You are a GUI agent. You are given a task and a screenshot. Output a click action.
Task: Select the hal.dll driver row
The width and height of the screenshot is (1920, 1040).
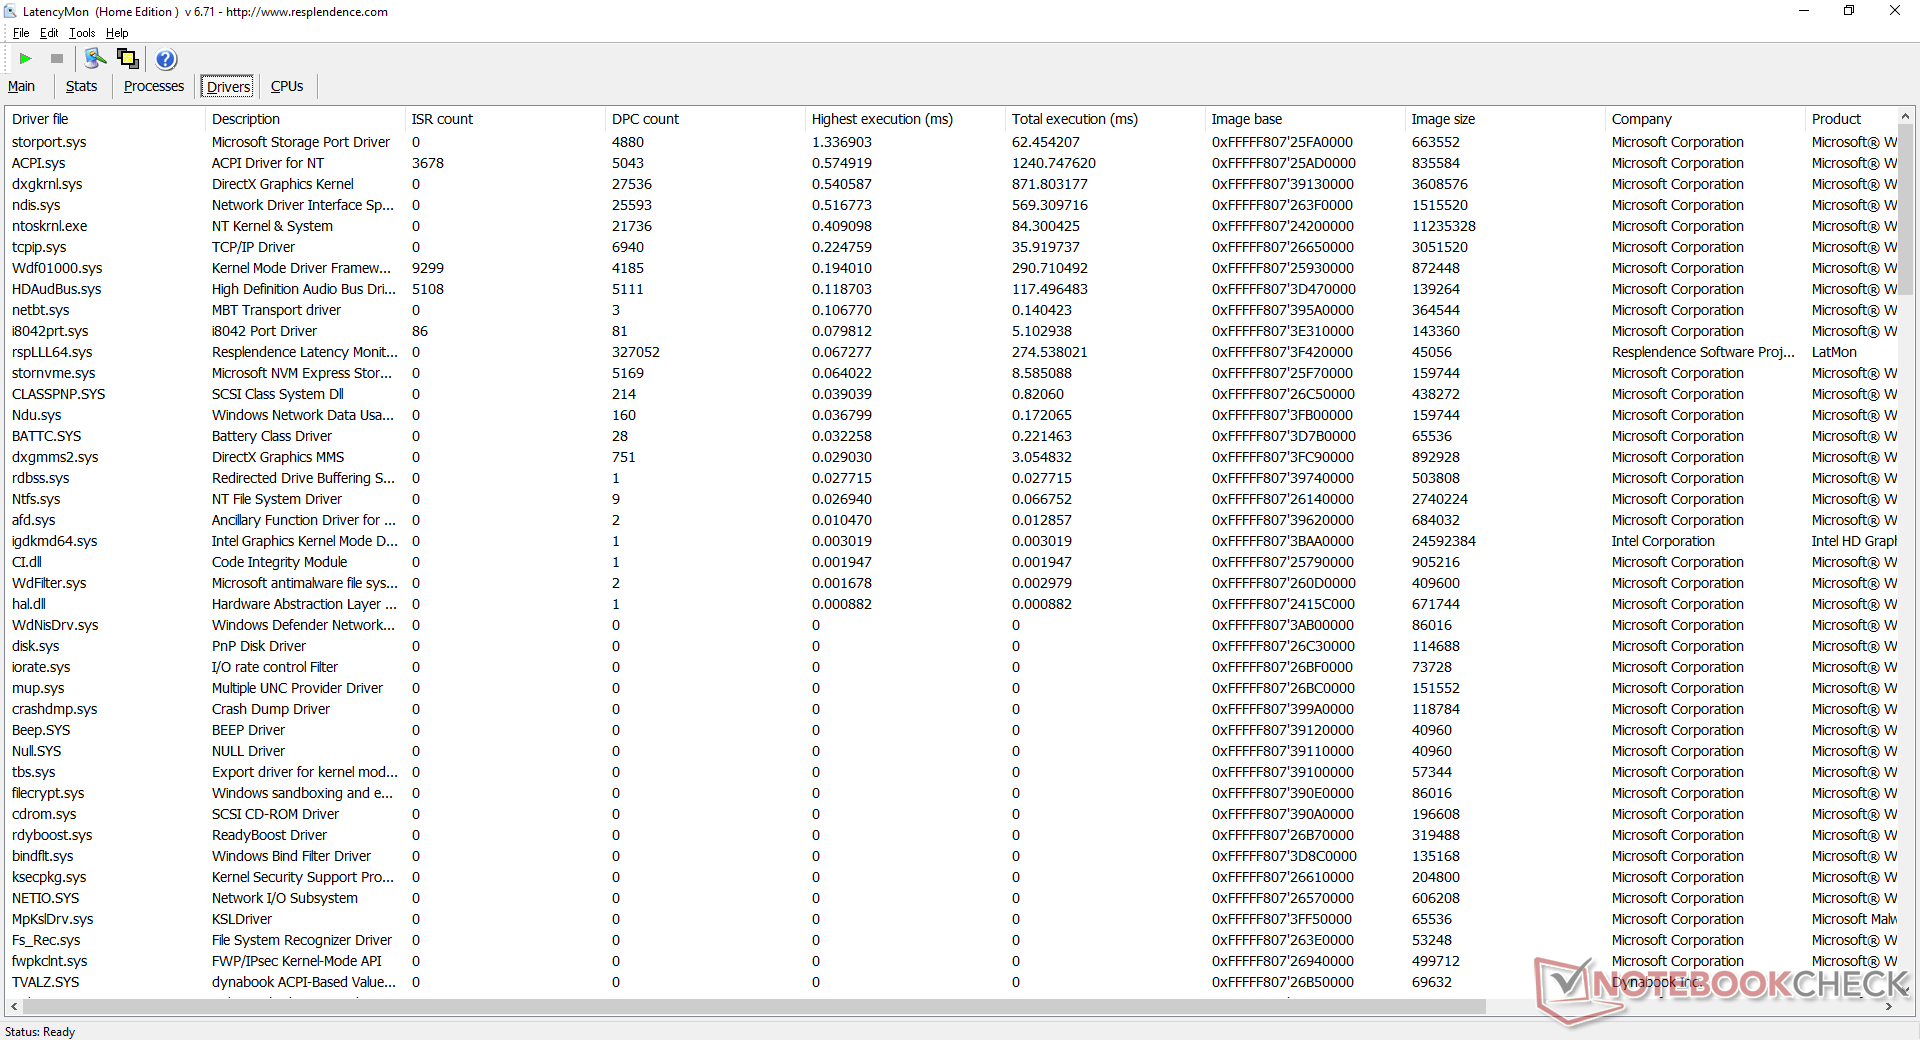(952, 604)
